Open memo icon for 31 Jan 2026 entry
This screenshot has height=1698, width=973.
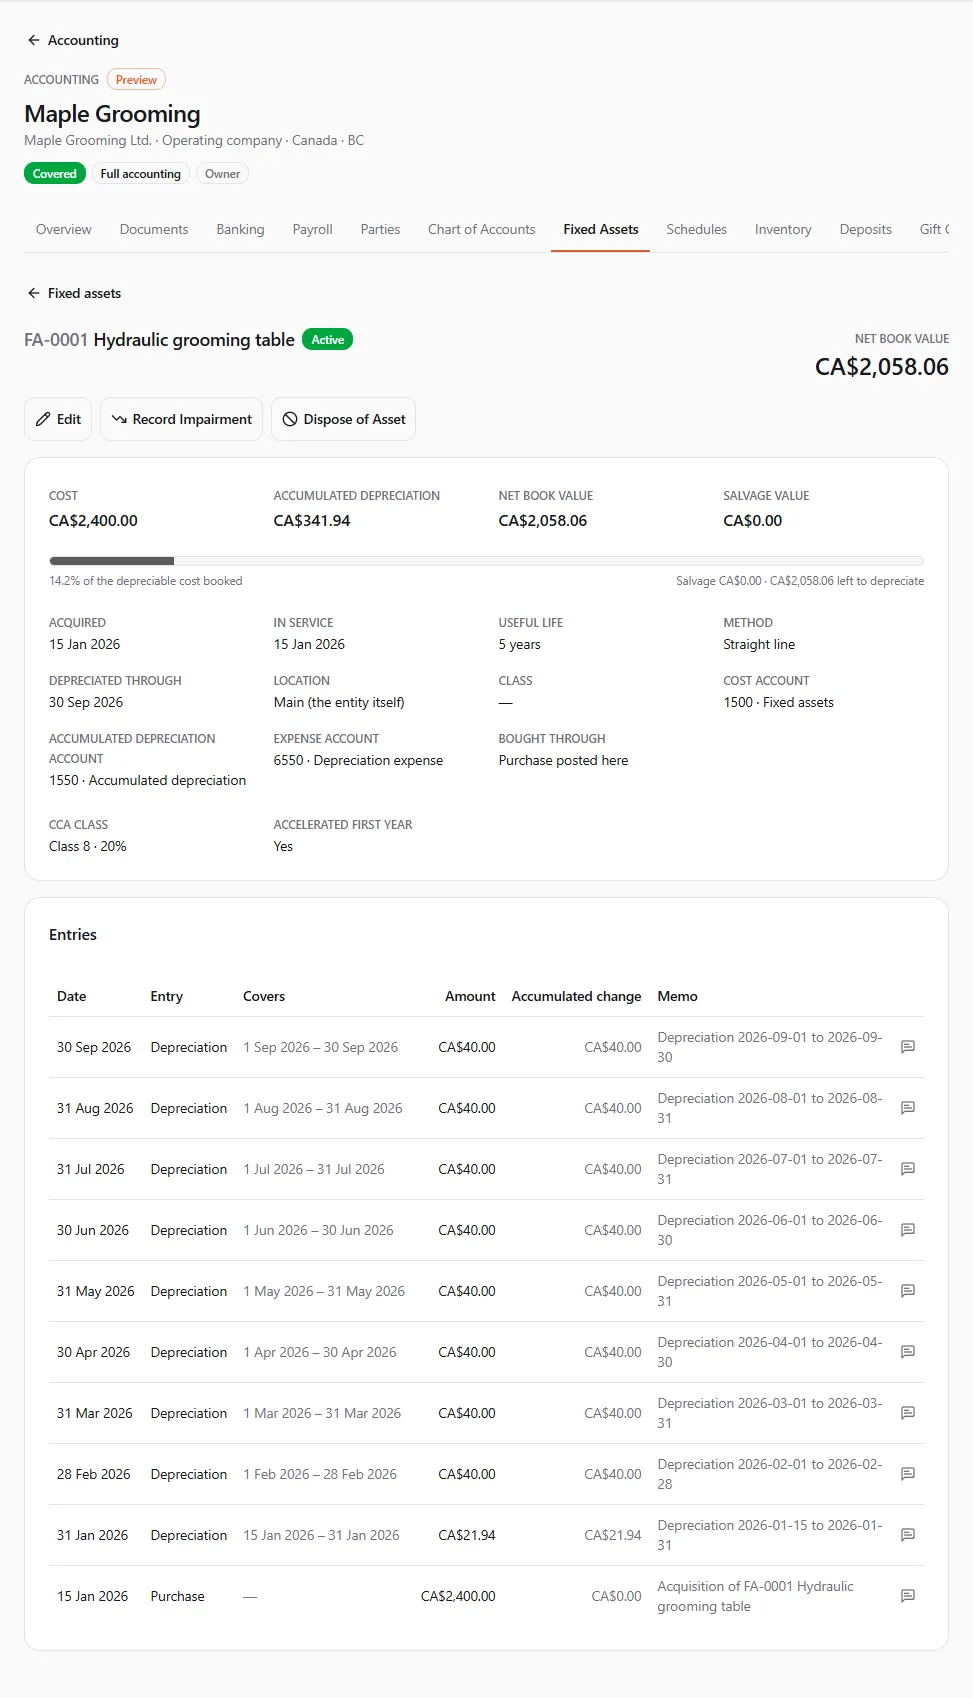tap(908, 1535)
